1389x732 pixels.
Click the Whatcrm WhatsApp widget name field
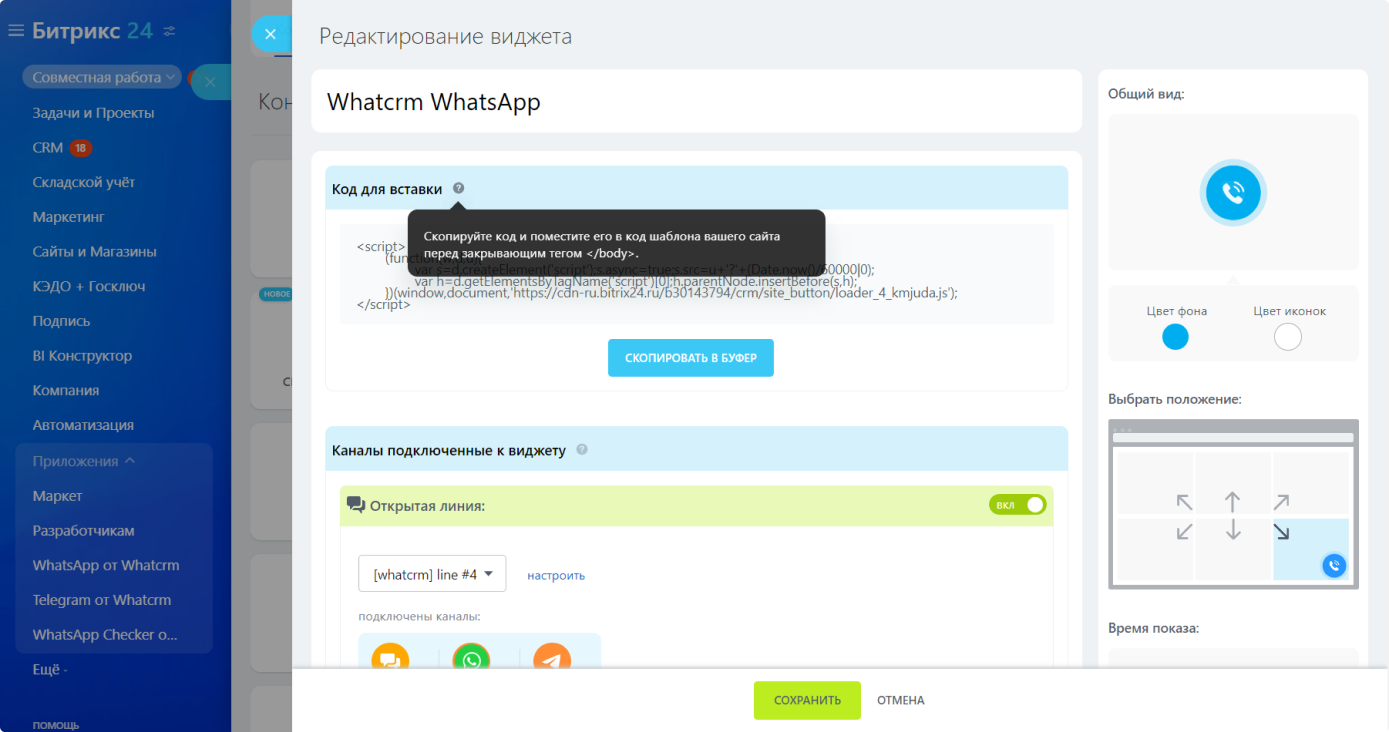coord(697,101)
